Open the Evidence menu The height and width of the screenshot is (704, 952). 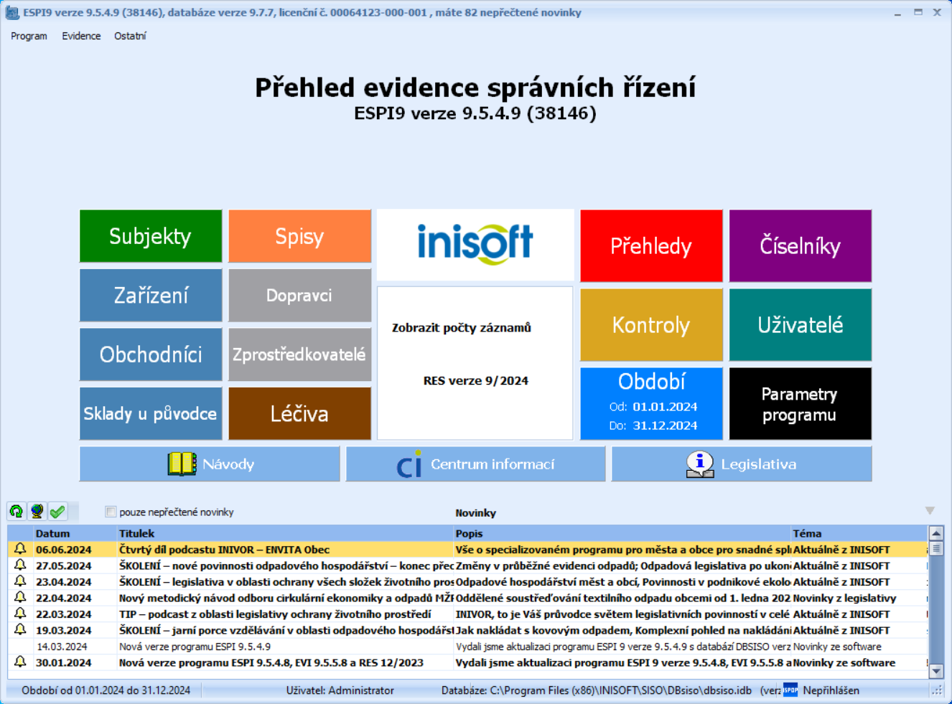click(81, 36)
